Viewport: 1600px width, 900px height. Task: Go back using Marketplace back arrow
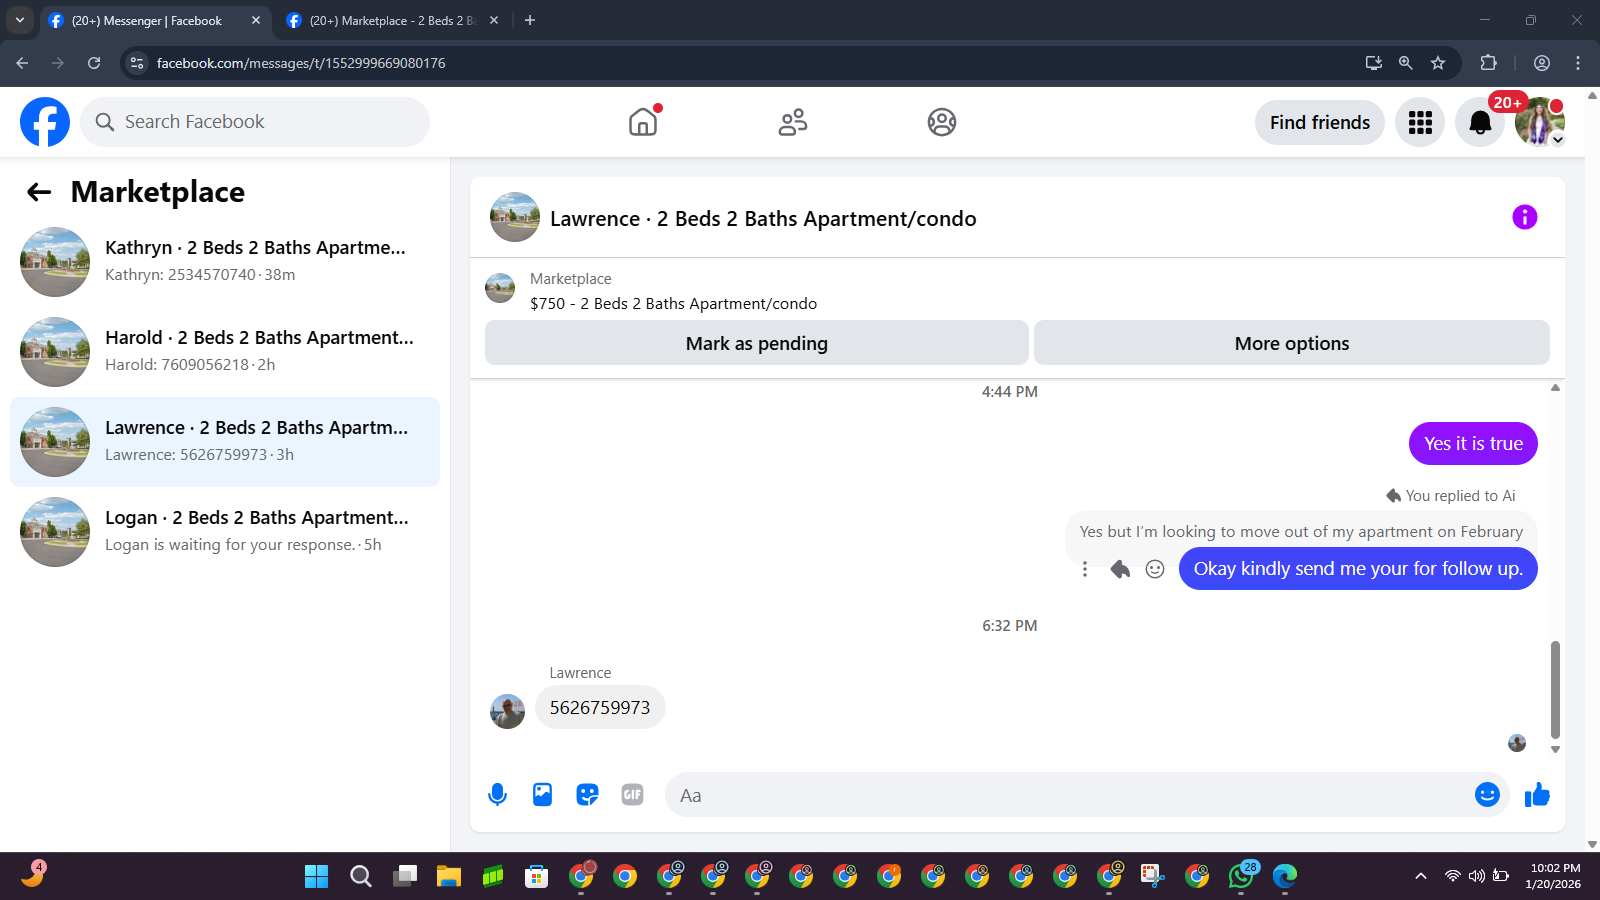(x=39, y=192)
